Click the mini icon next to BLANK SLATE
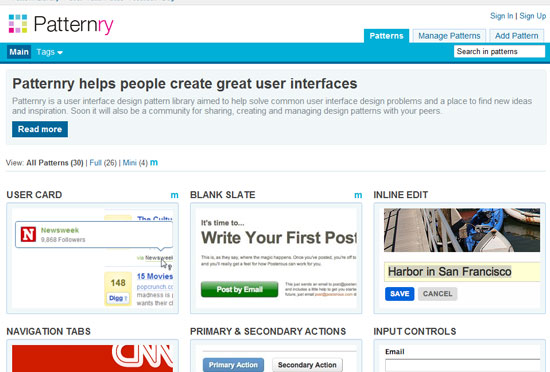The width and height of the screenshot is (550, 372). click(x=358, y=195)
